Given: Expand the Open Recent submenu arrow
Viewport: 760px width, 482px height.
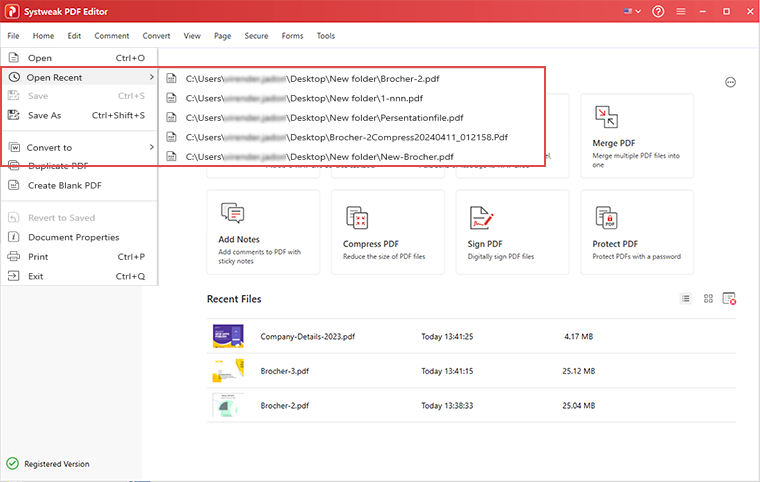Looking at the screenshot, I should click(151, 77).
